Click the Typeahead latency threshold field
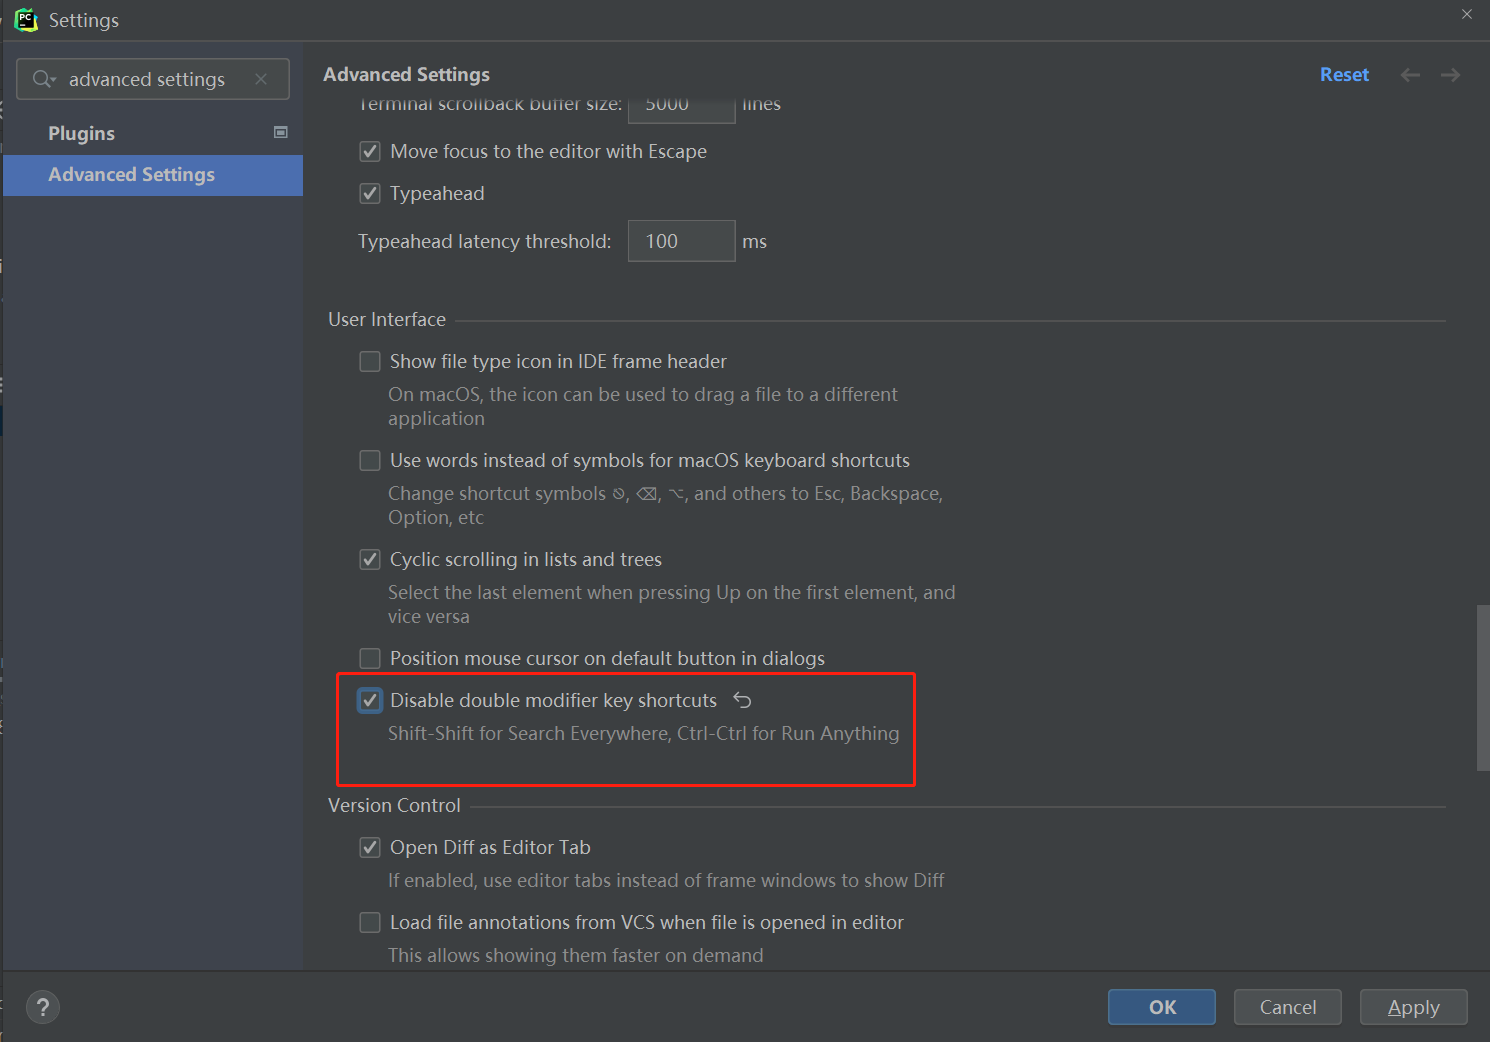1490x1042 pixels. click(x=682, y=241)
